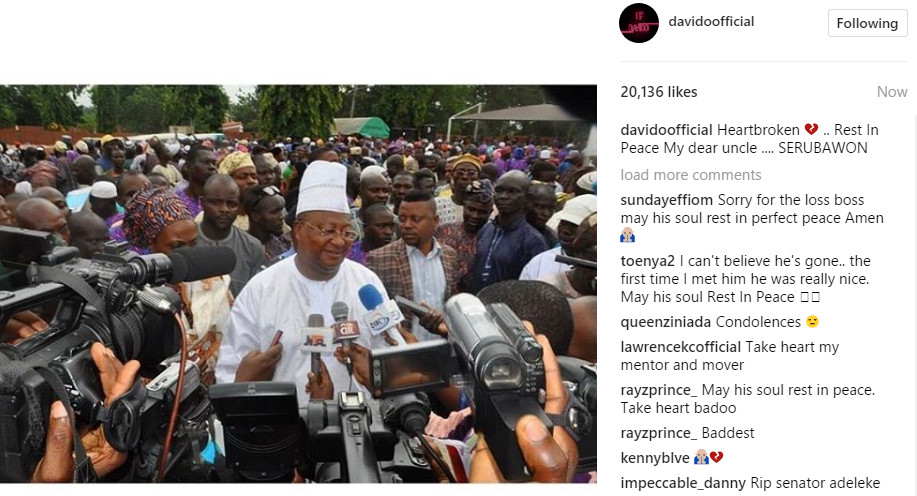Visit kennyblve commenter profile

[655, 458]
